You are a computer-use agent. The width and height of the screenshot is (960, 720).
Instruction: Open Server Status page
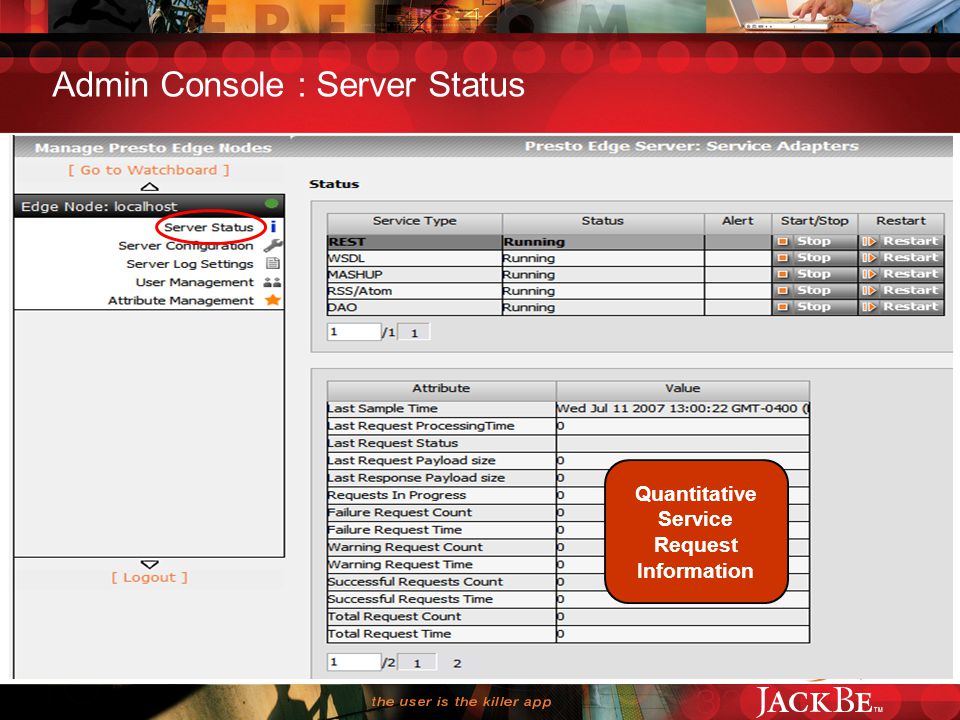209,227
